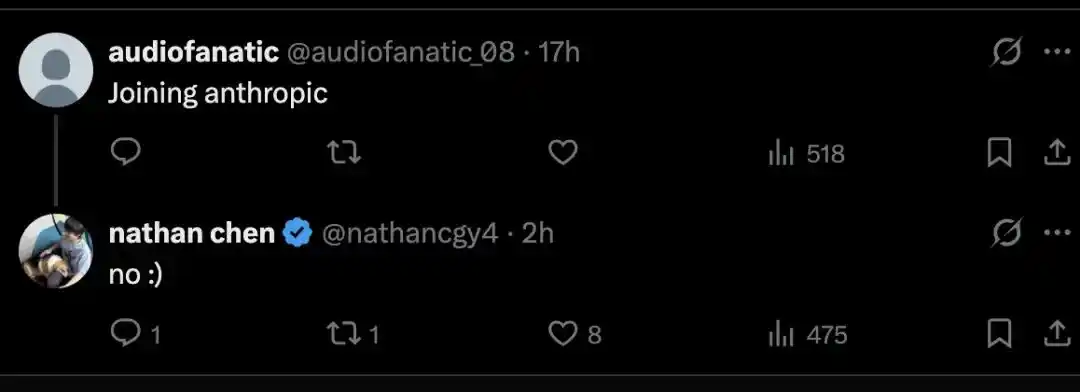
Task: Reply to nathan chen's no :) tweet
Action: [136, 334]
